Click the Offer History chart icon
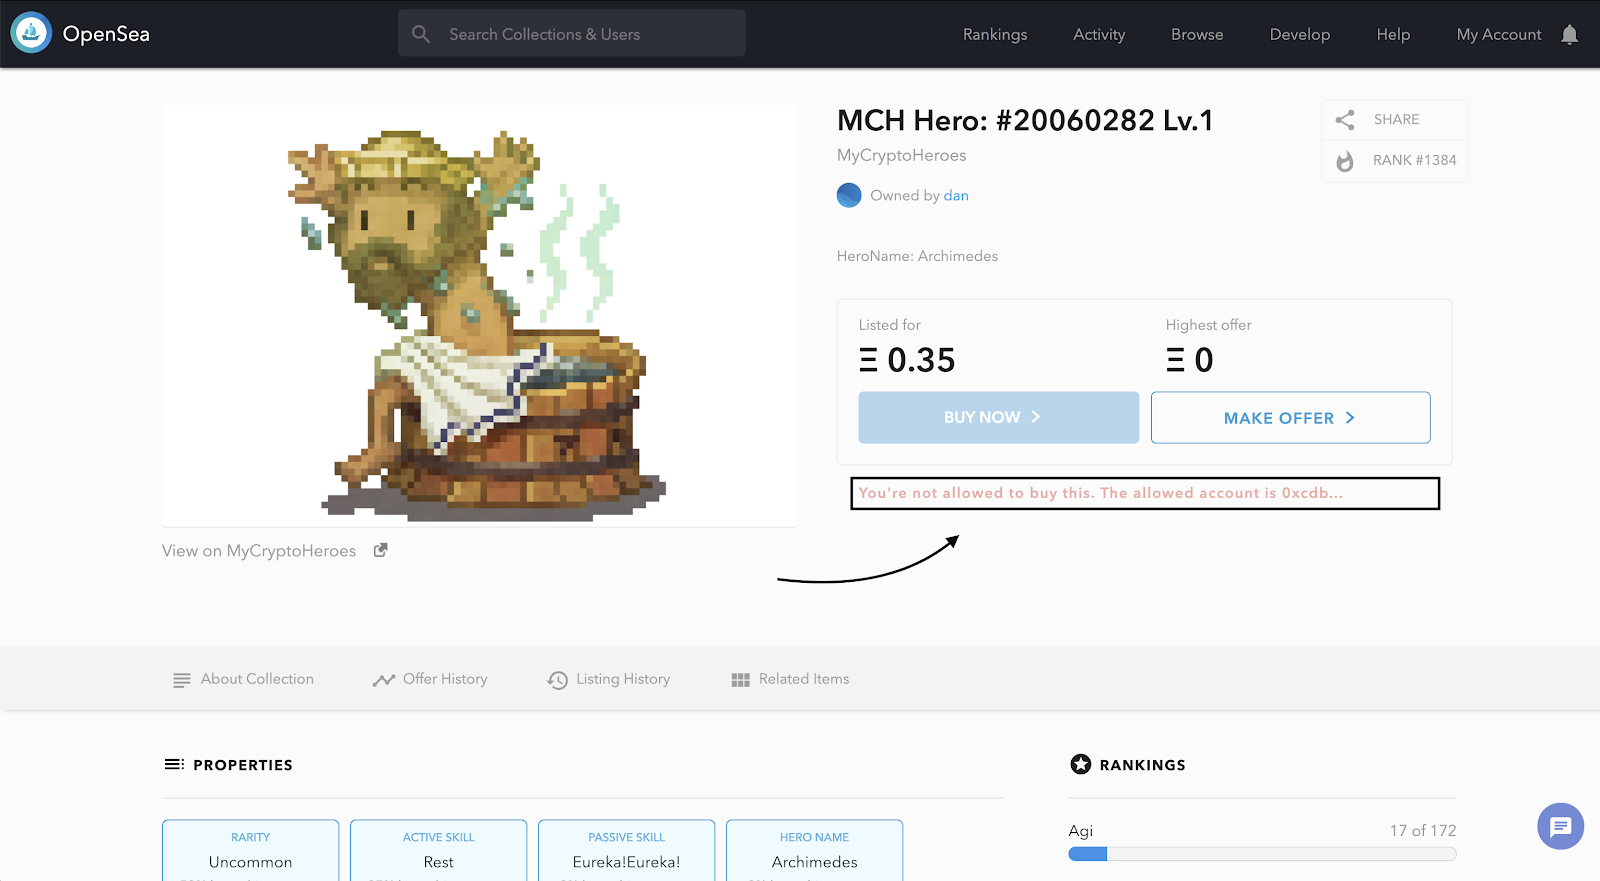 [384, 680]
